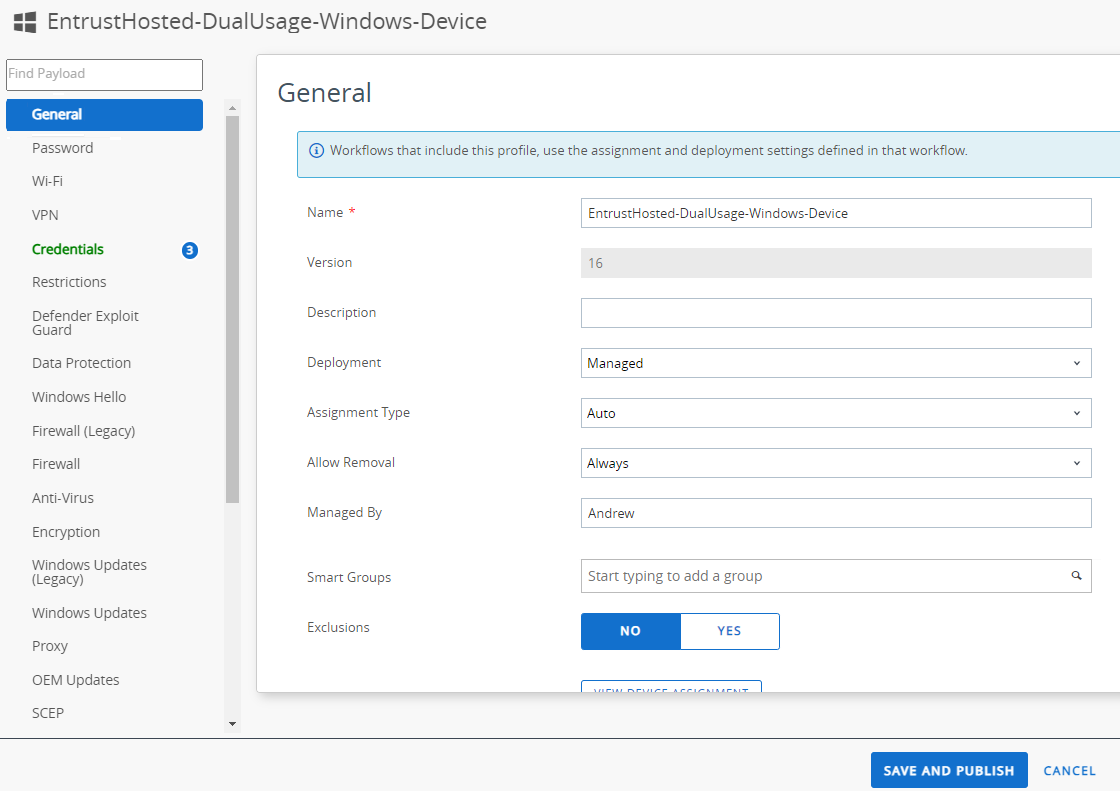Screen dimensions: 1120x791
Task: Expand the Assignment Type dropdown
Action: click(x=835, y=413)
